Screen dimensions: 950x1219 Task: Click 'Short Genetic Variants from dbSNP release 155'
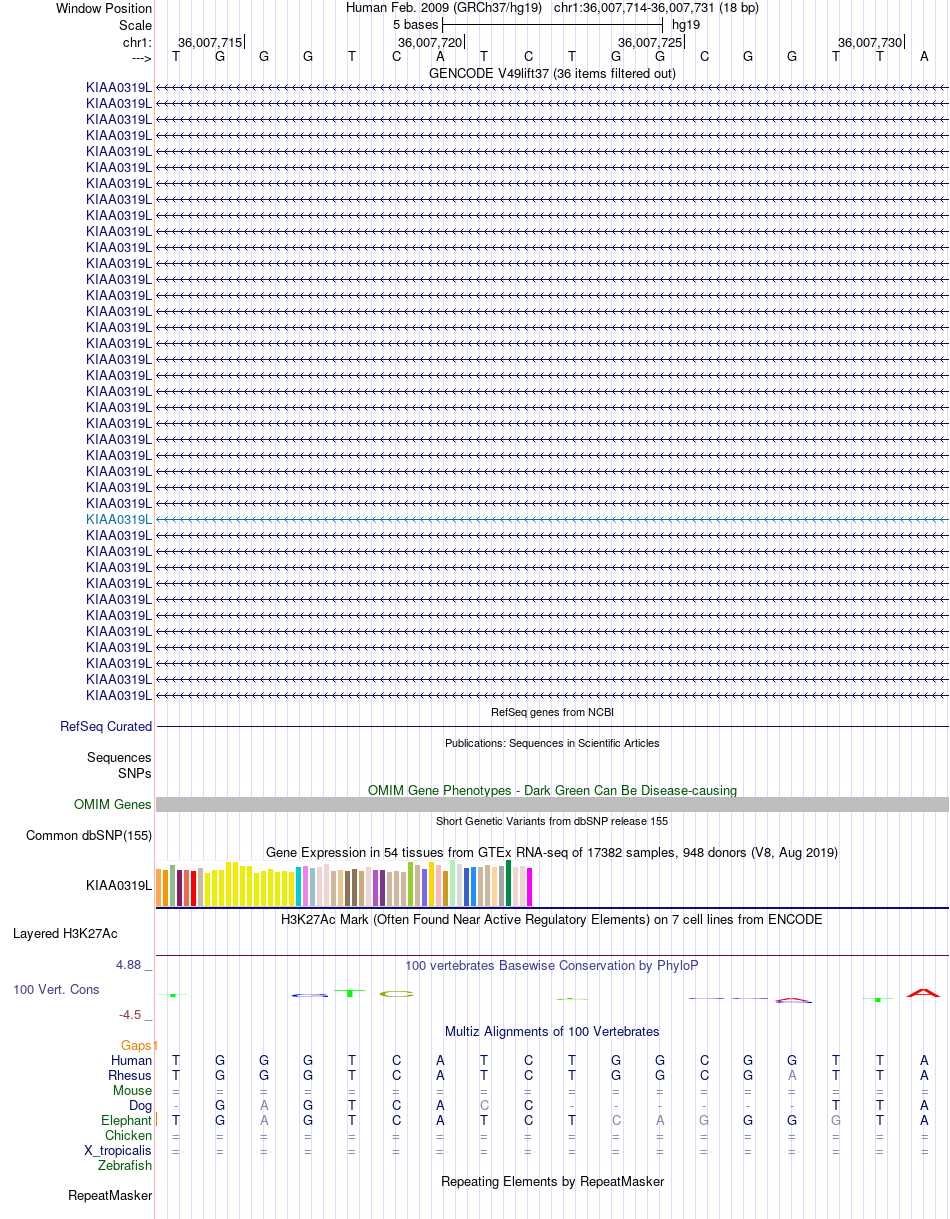point(552,821)
